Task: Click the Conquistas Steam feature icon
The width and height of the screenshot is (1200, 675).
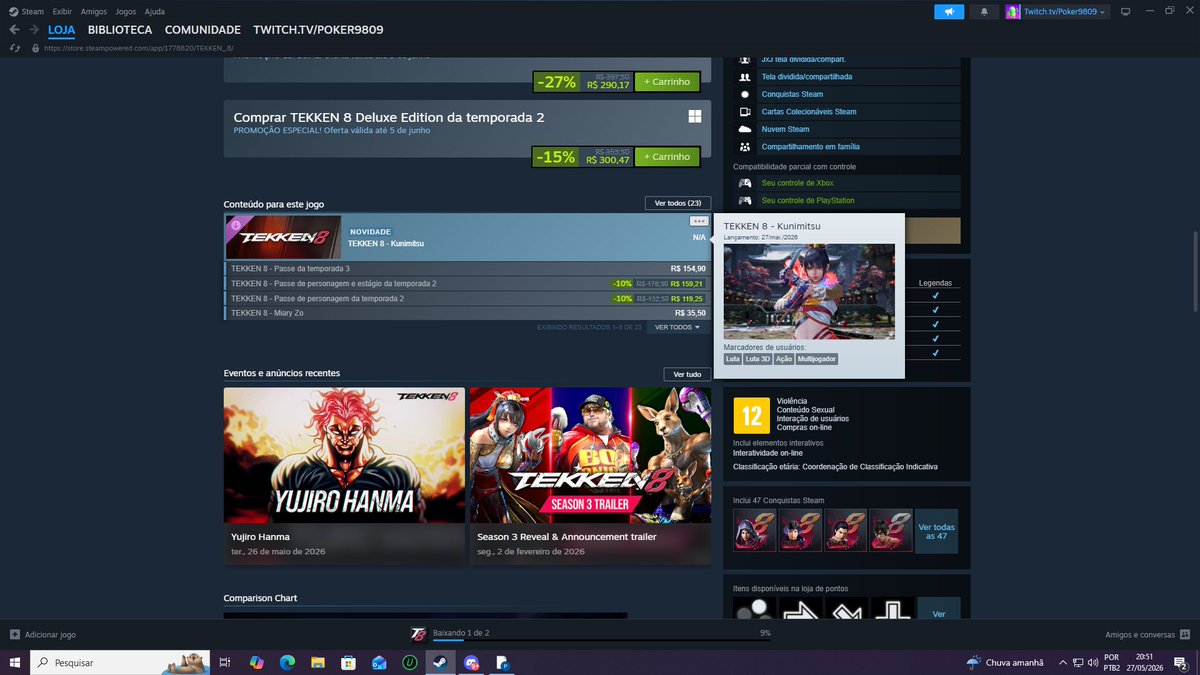Action: click(744, 94)
